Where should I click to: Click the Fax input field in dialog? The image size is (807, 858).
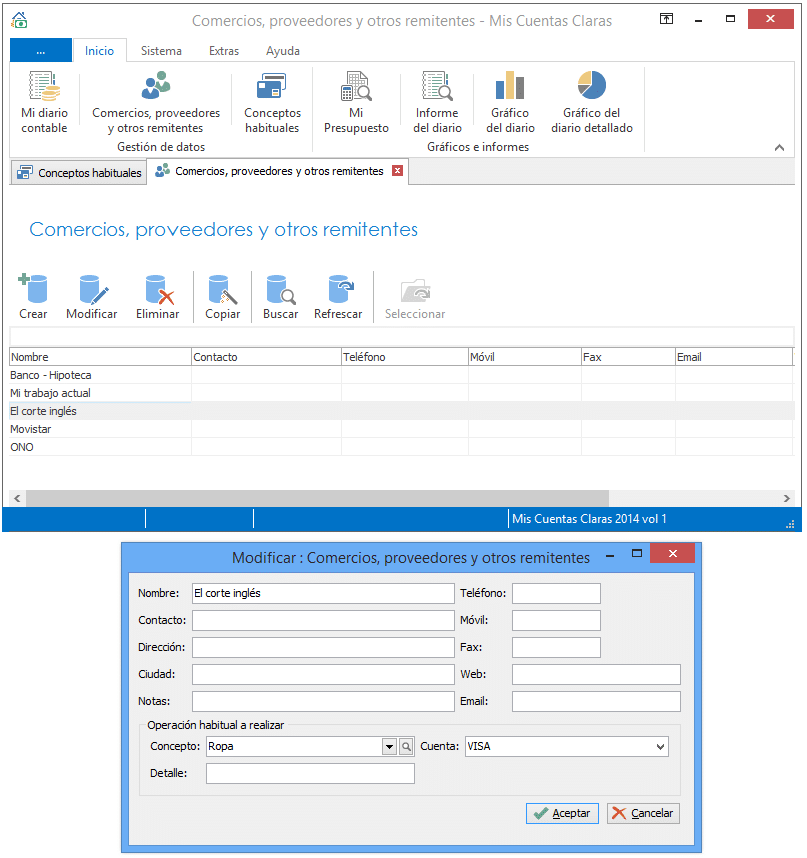[x=556, y=647]
